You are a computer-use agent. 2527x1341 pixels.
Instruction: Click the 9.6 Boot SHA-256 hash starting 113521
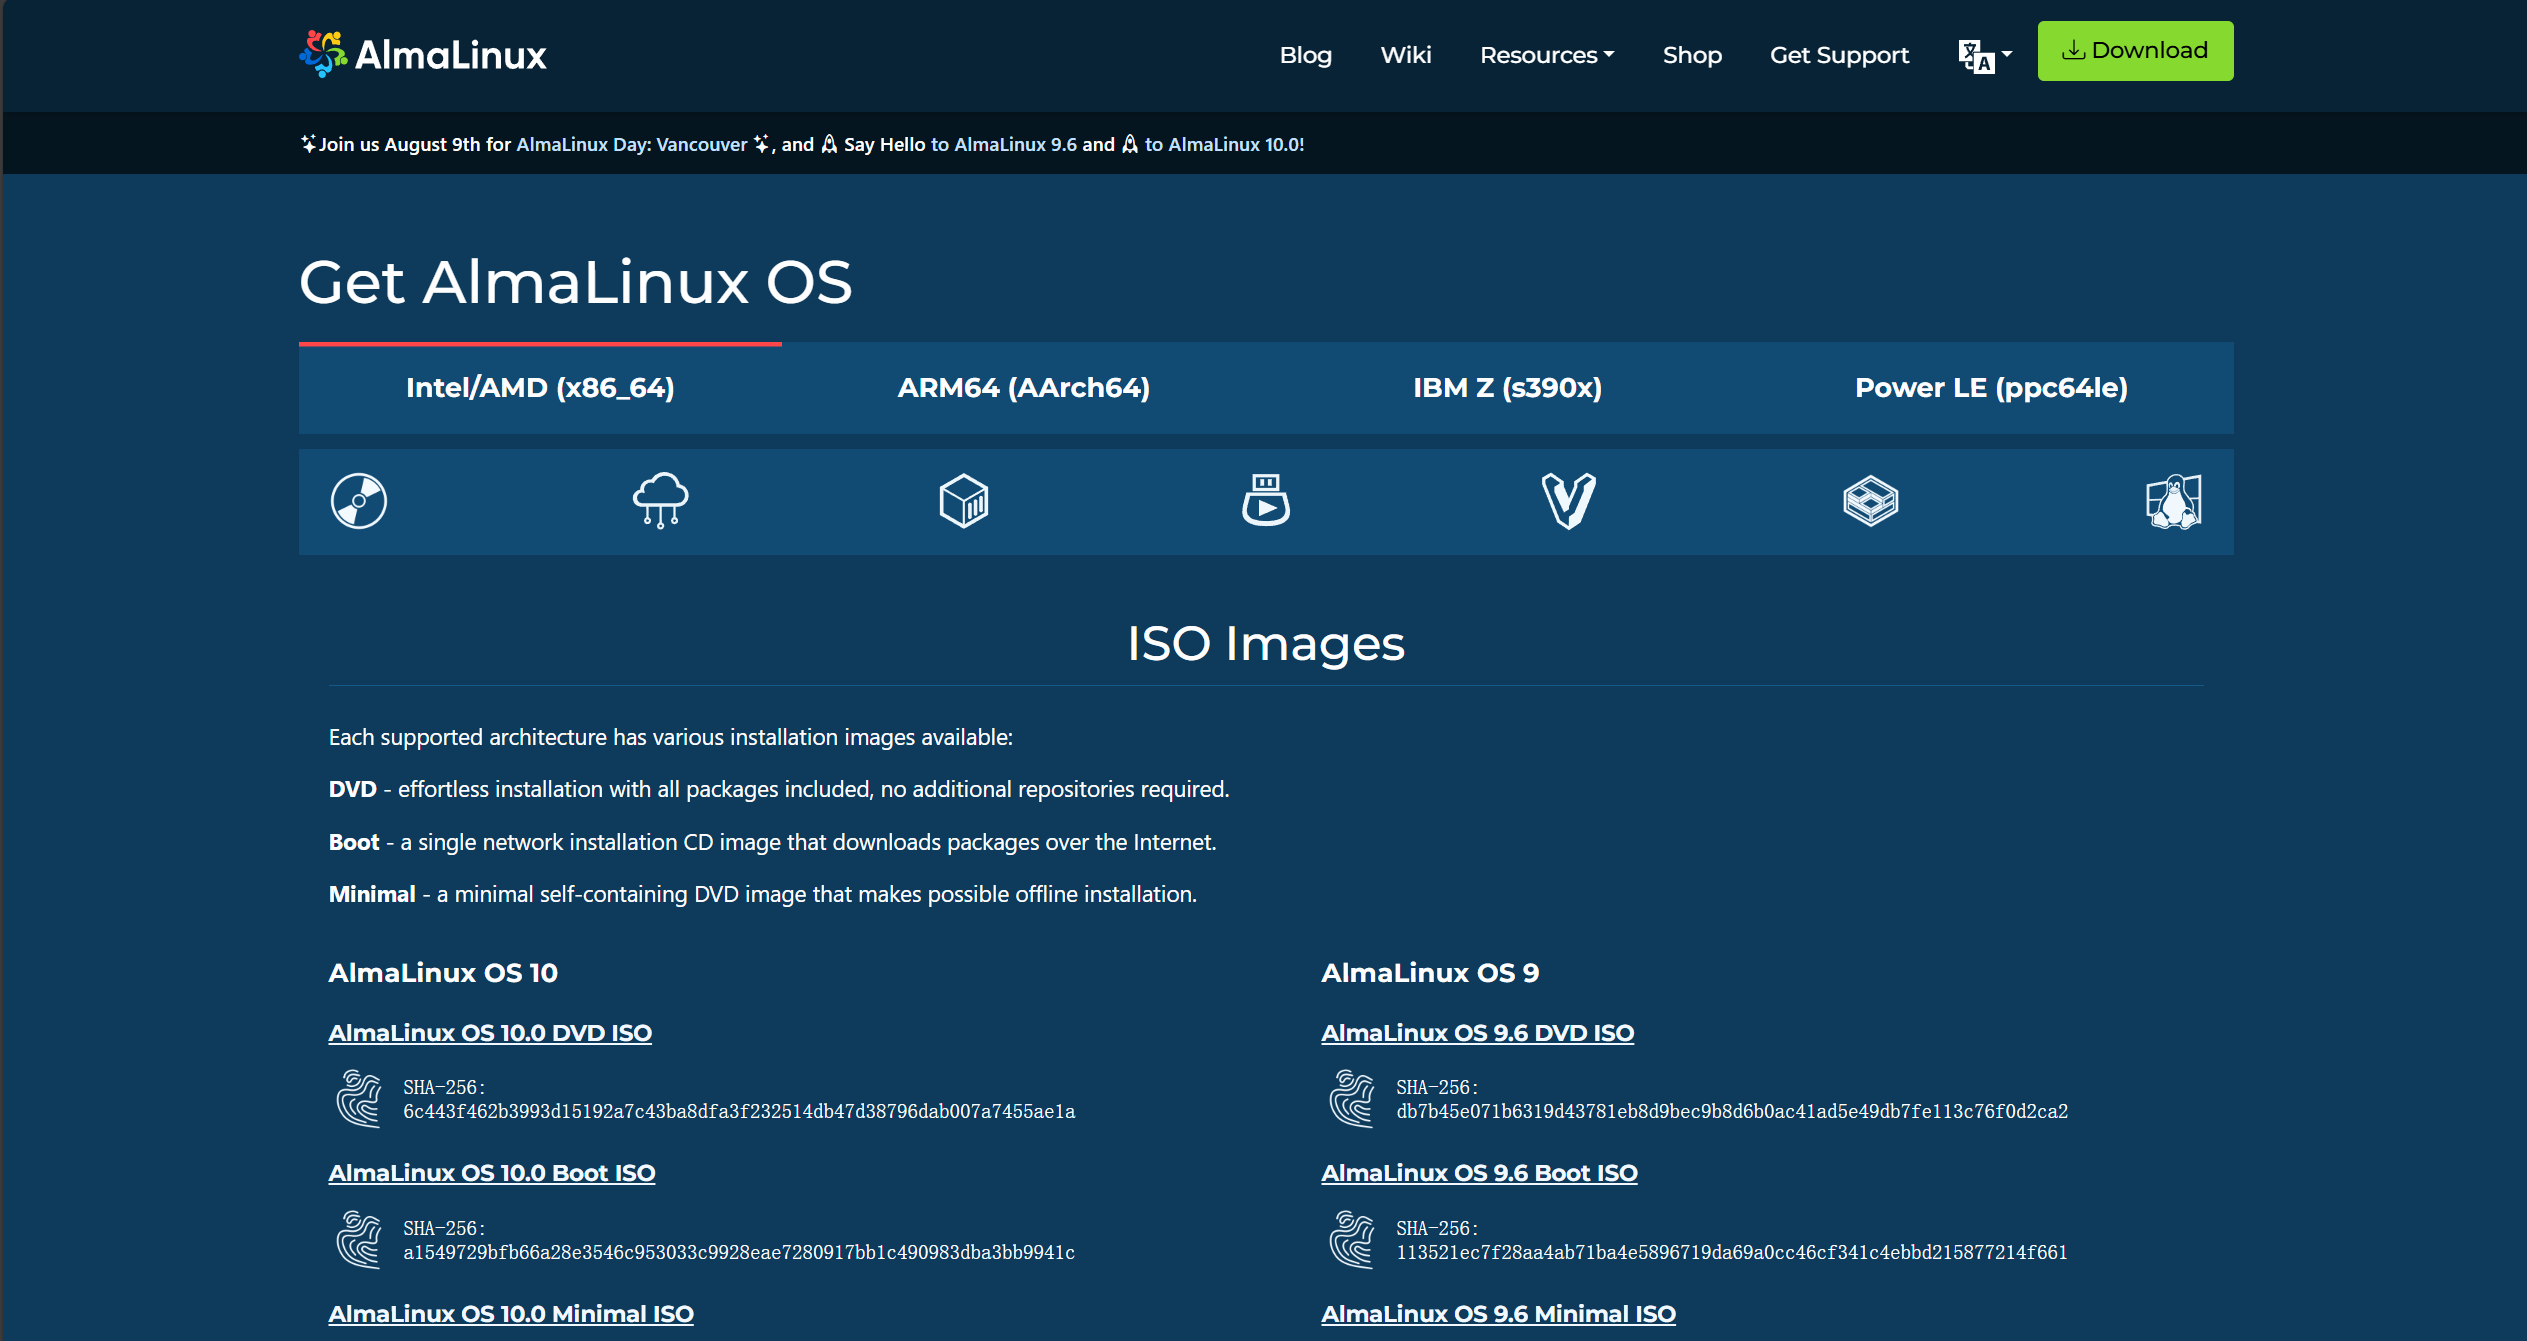(x=1732, y=1252)
